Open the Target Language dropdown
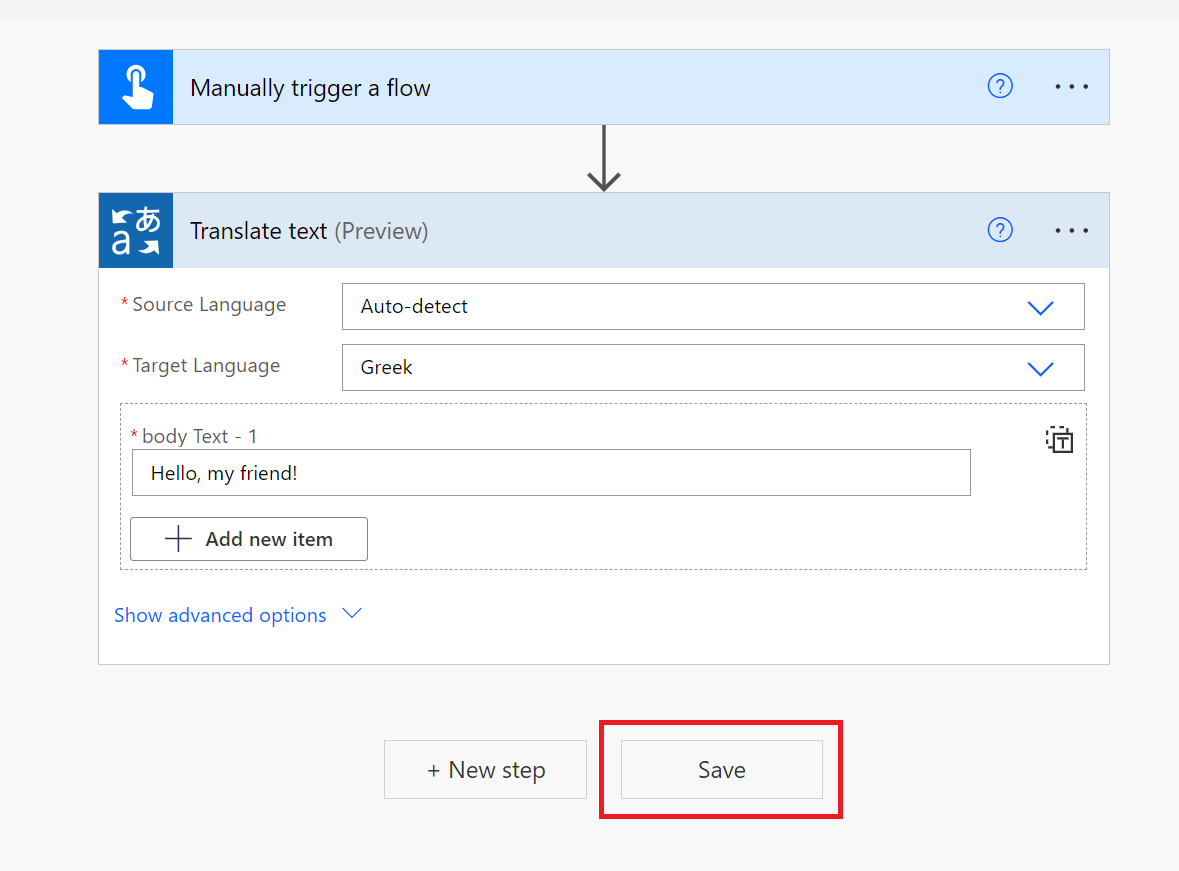This screenshot has height=871, width=1179. click(x=1040, y=367)
